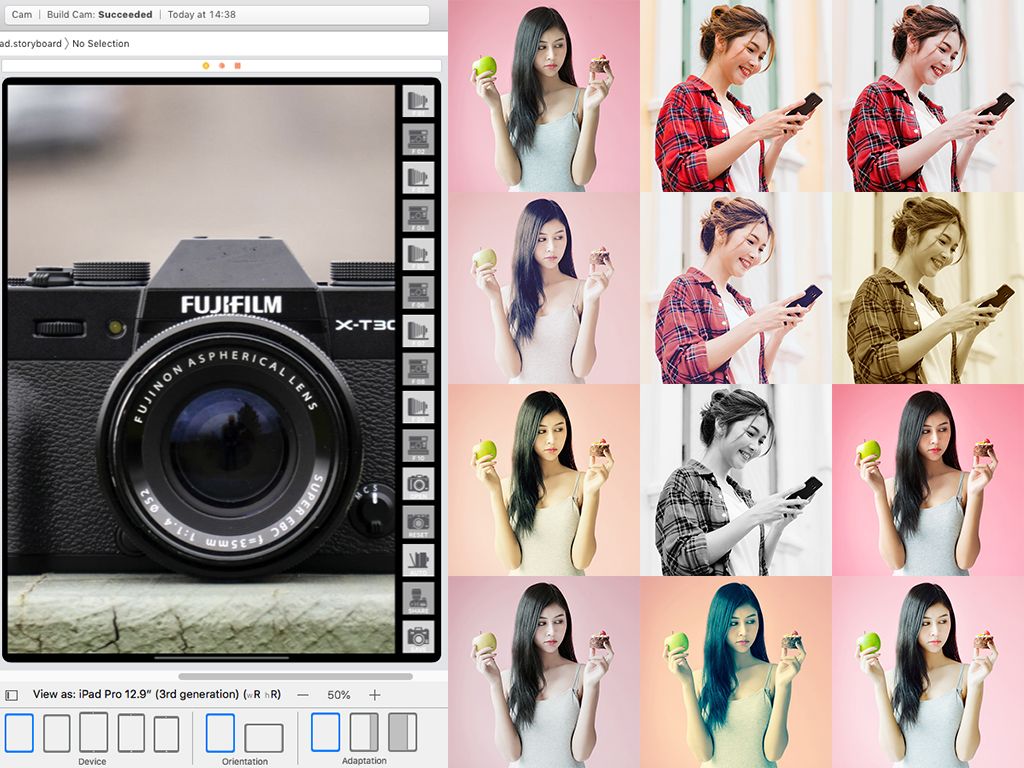Click the OPEN camera icon button
The image size is (1024, 768).
(x=418, y=484)
